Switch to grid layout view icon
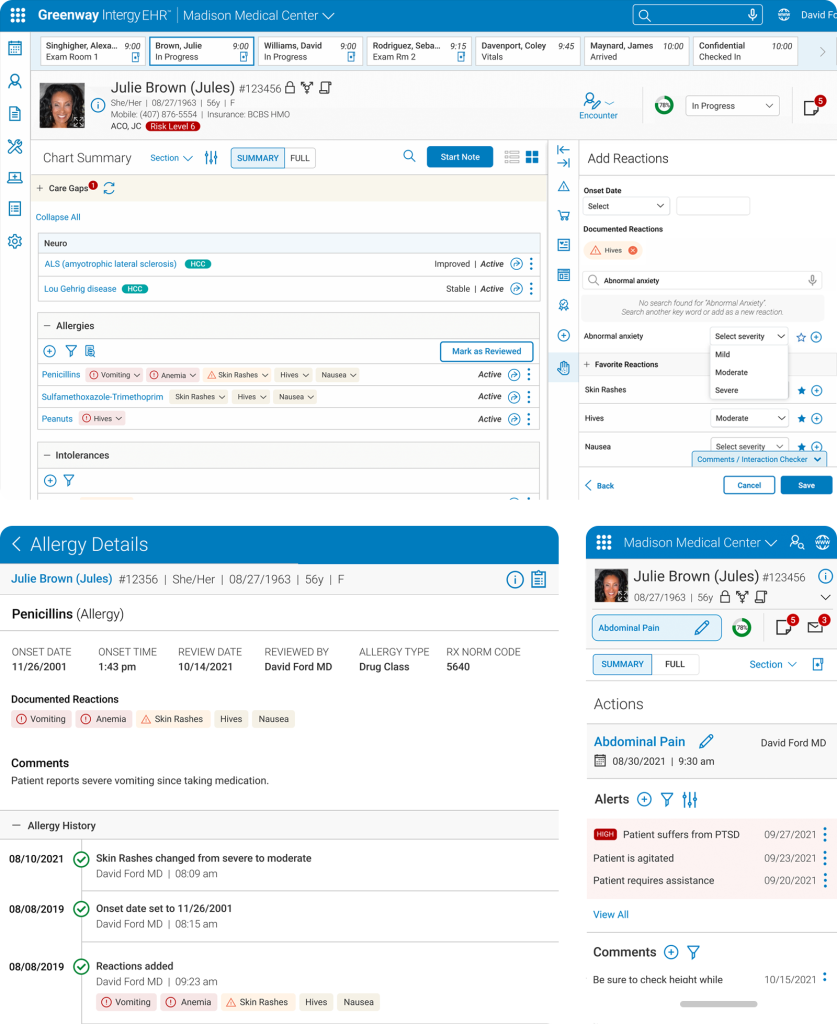The width and height of the screenshot is (837, 1024). (533, 157)
